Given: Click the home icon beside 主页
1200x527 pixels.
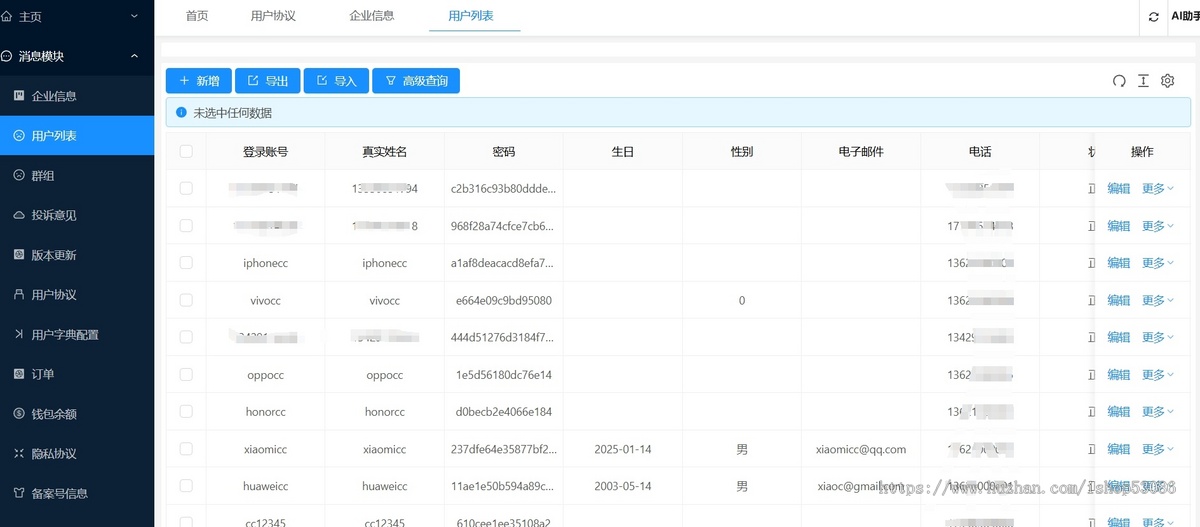Looking at the screenshot, I should tap(7, 17).
